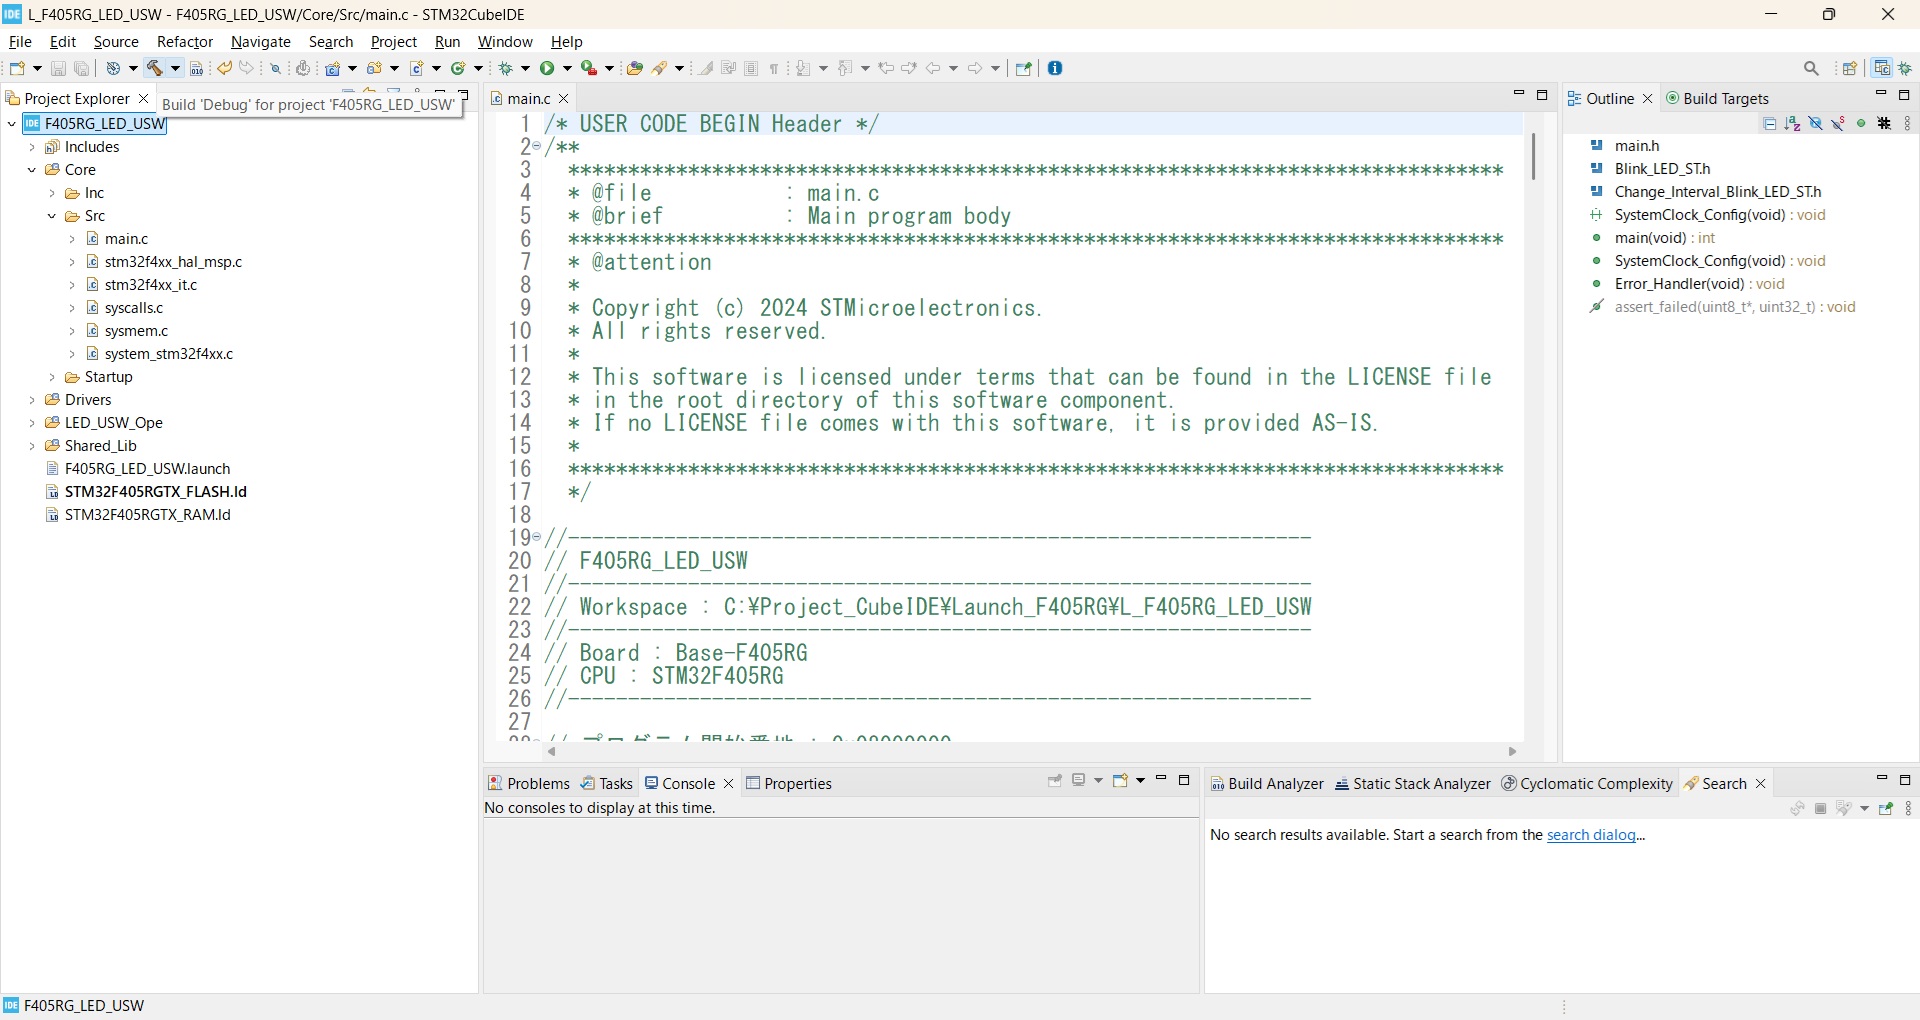Click the C/C++ perspective icon

click(1883, 69)
